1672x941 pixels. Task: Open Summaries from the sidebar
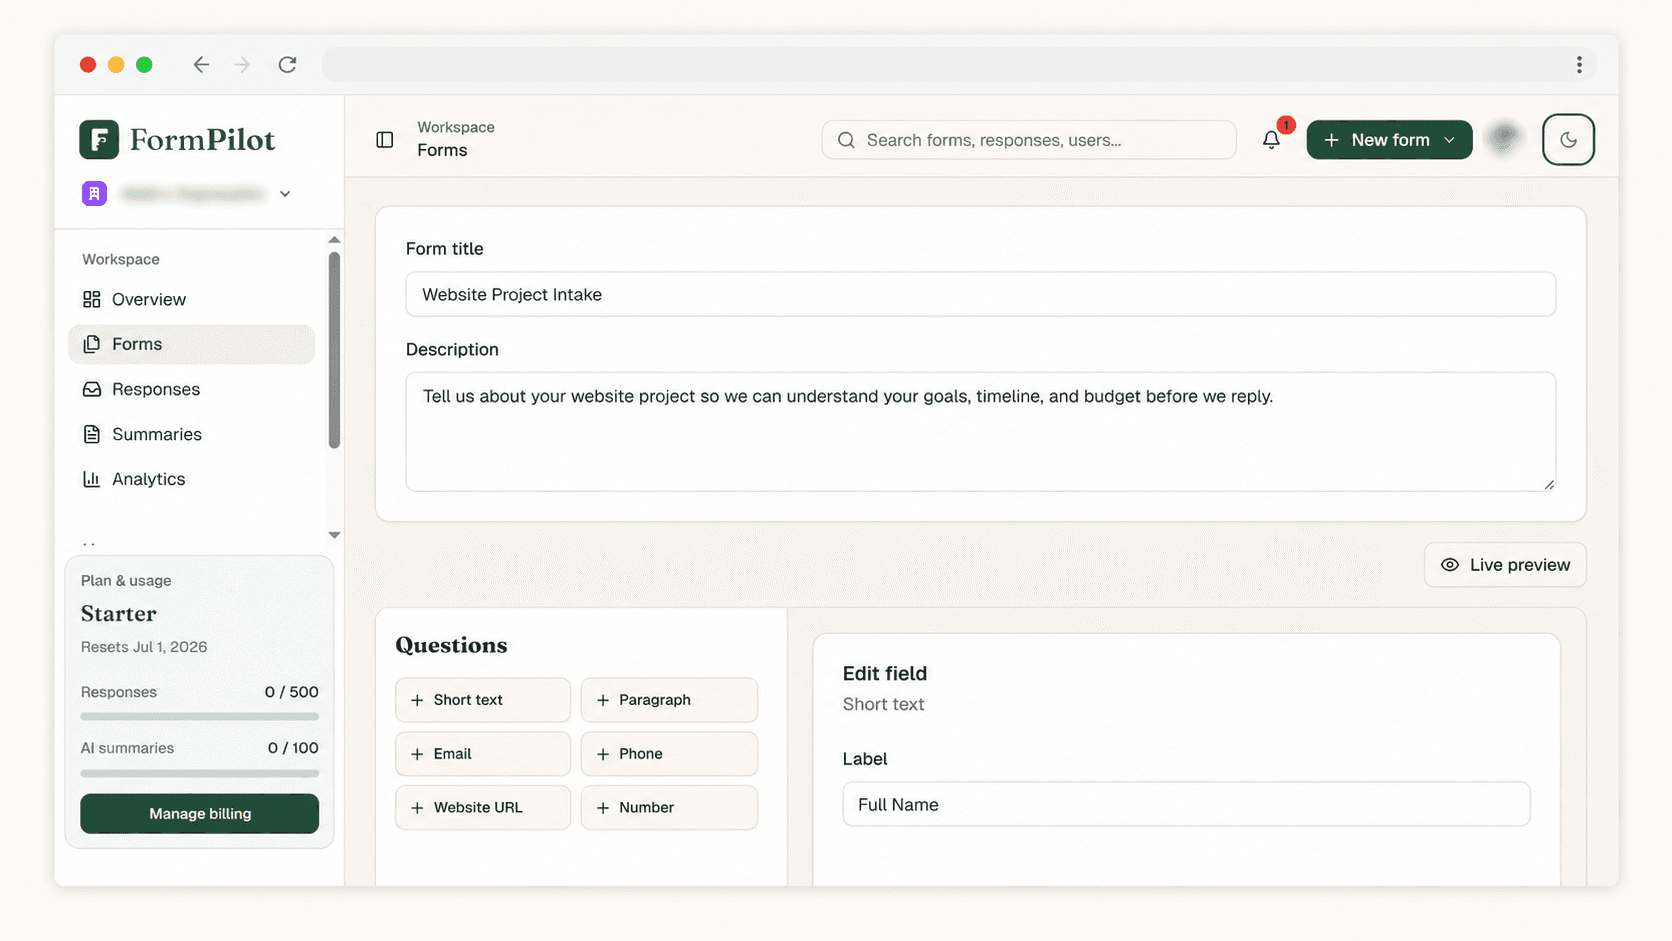(x=191, y=434)
